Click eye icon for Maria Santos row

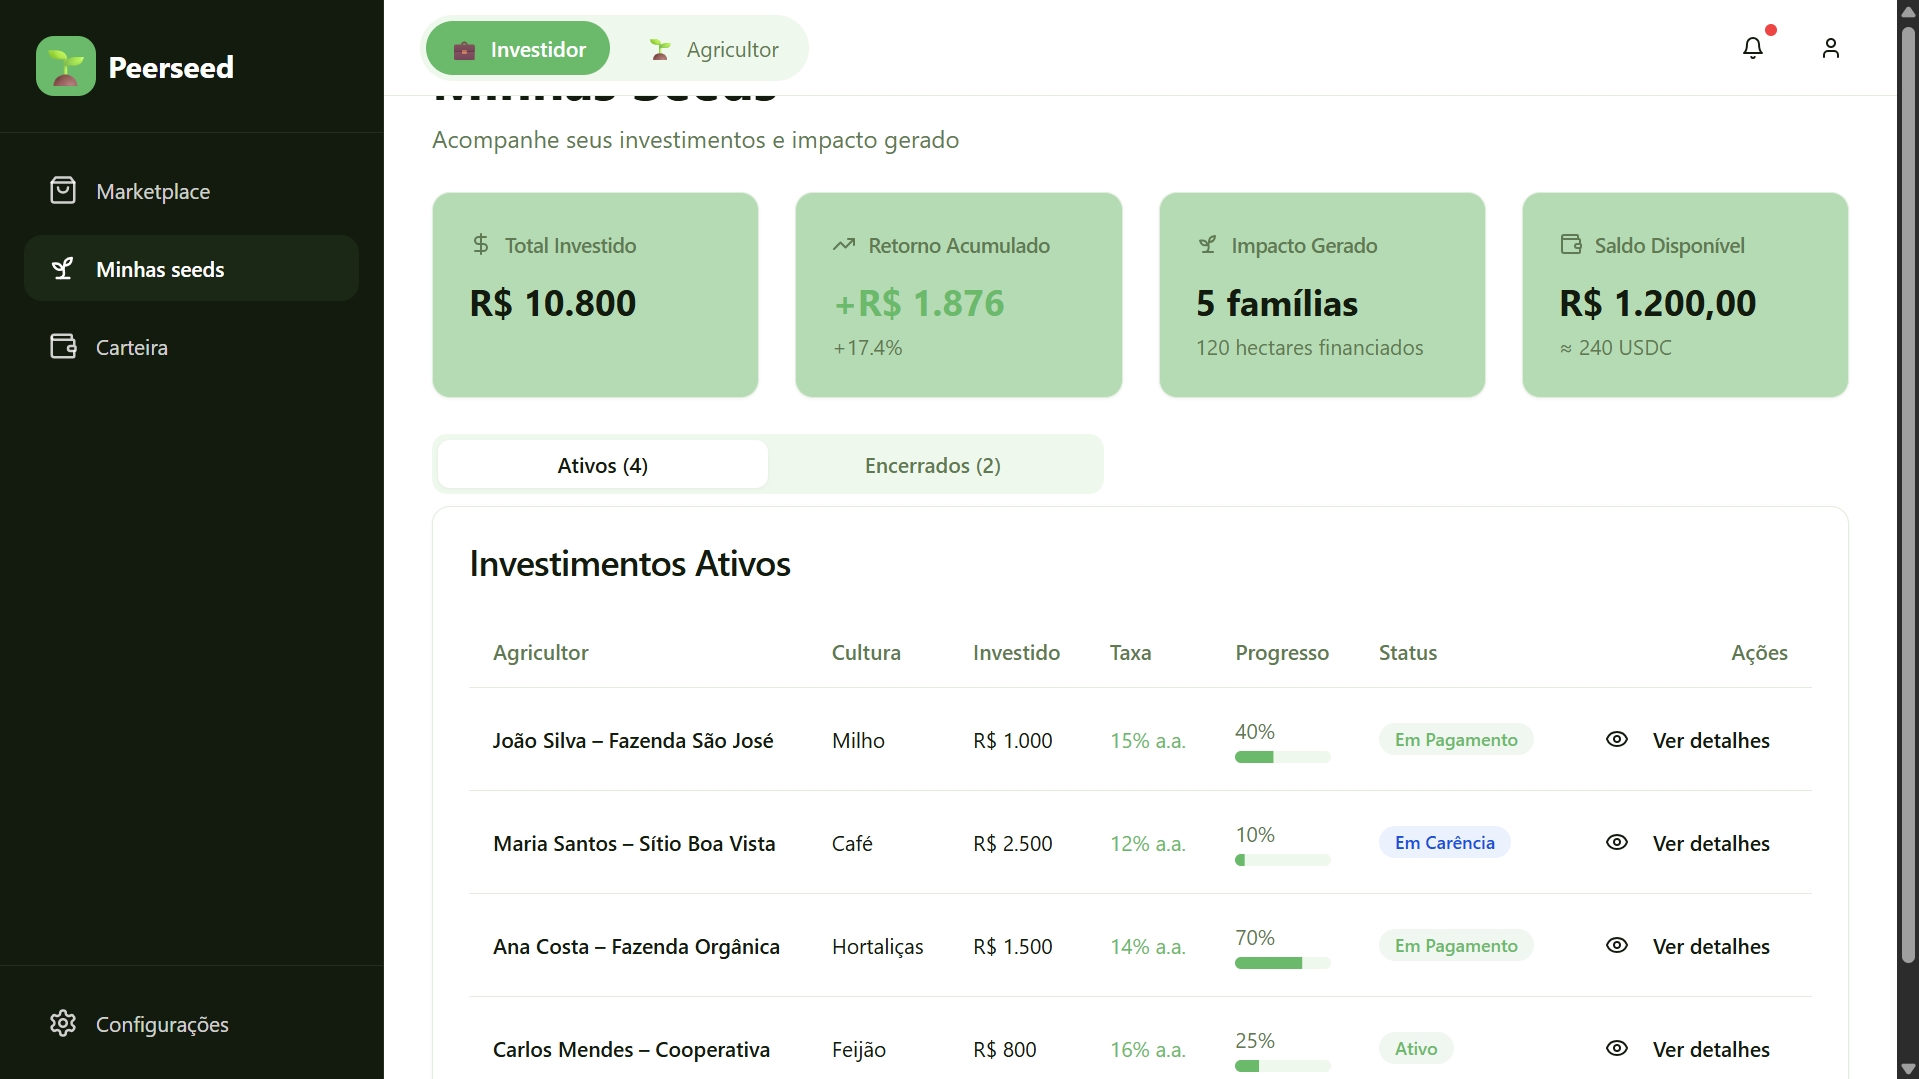tap(1616, 842)
